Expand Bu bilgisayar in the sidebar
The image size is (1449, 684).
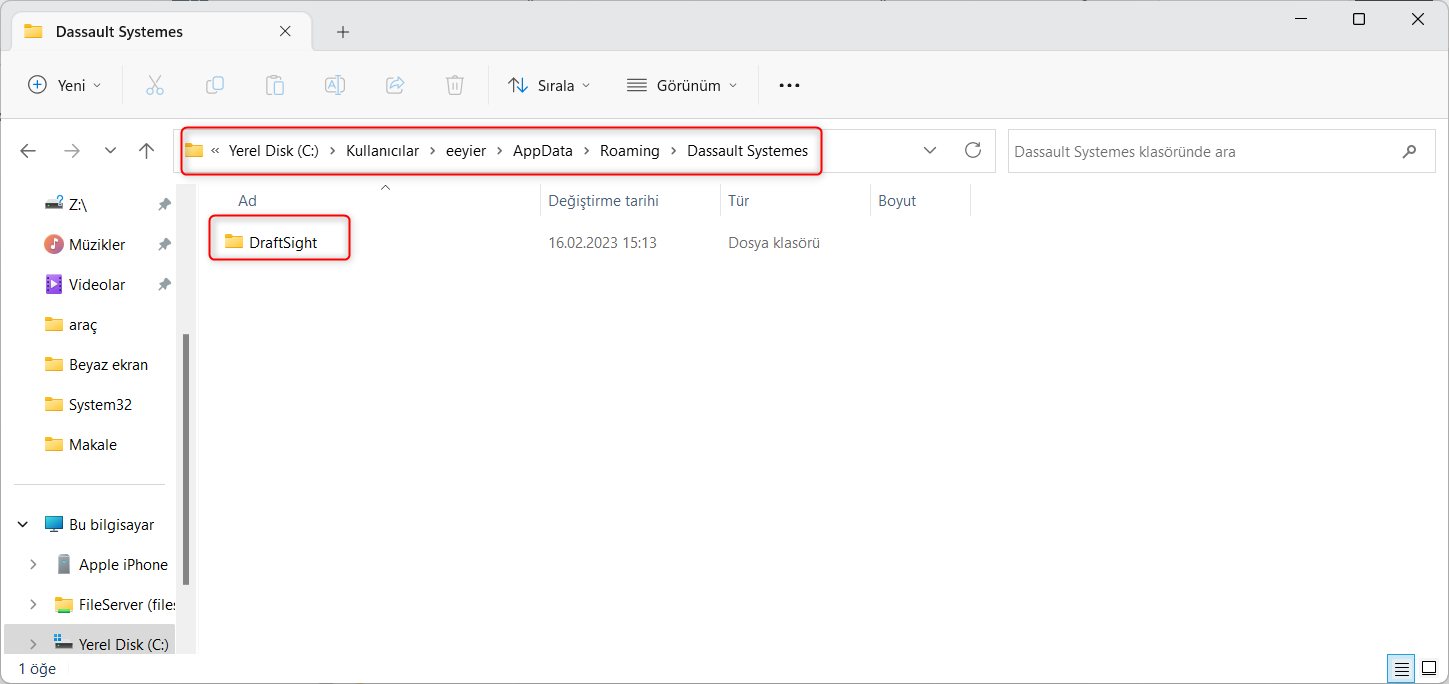pos(22,523)
